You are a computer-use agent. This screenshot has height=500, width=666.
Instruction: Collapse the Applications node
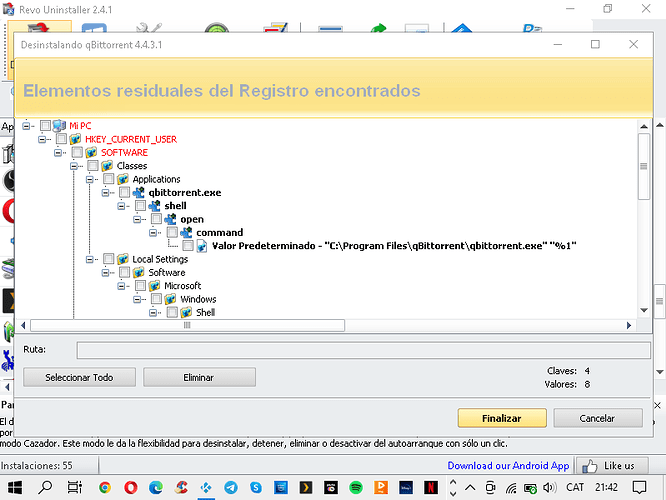tap(90, 179)
